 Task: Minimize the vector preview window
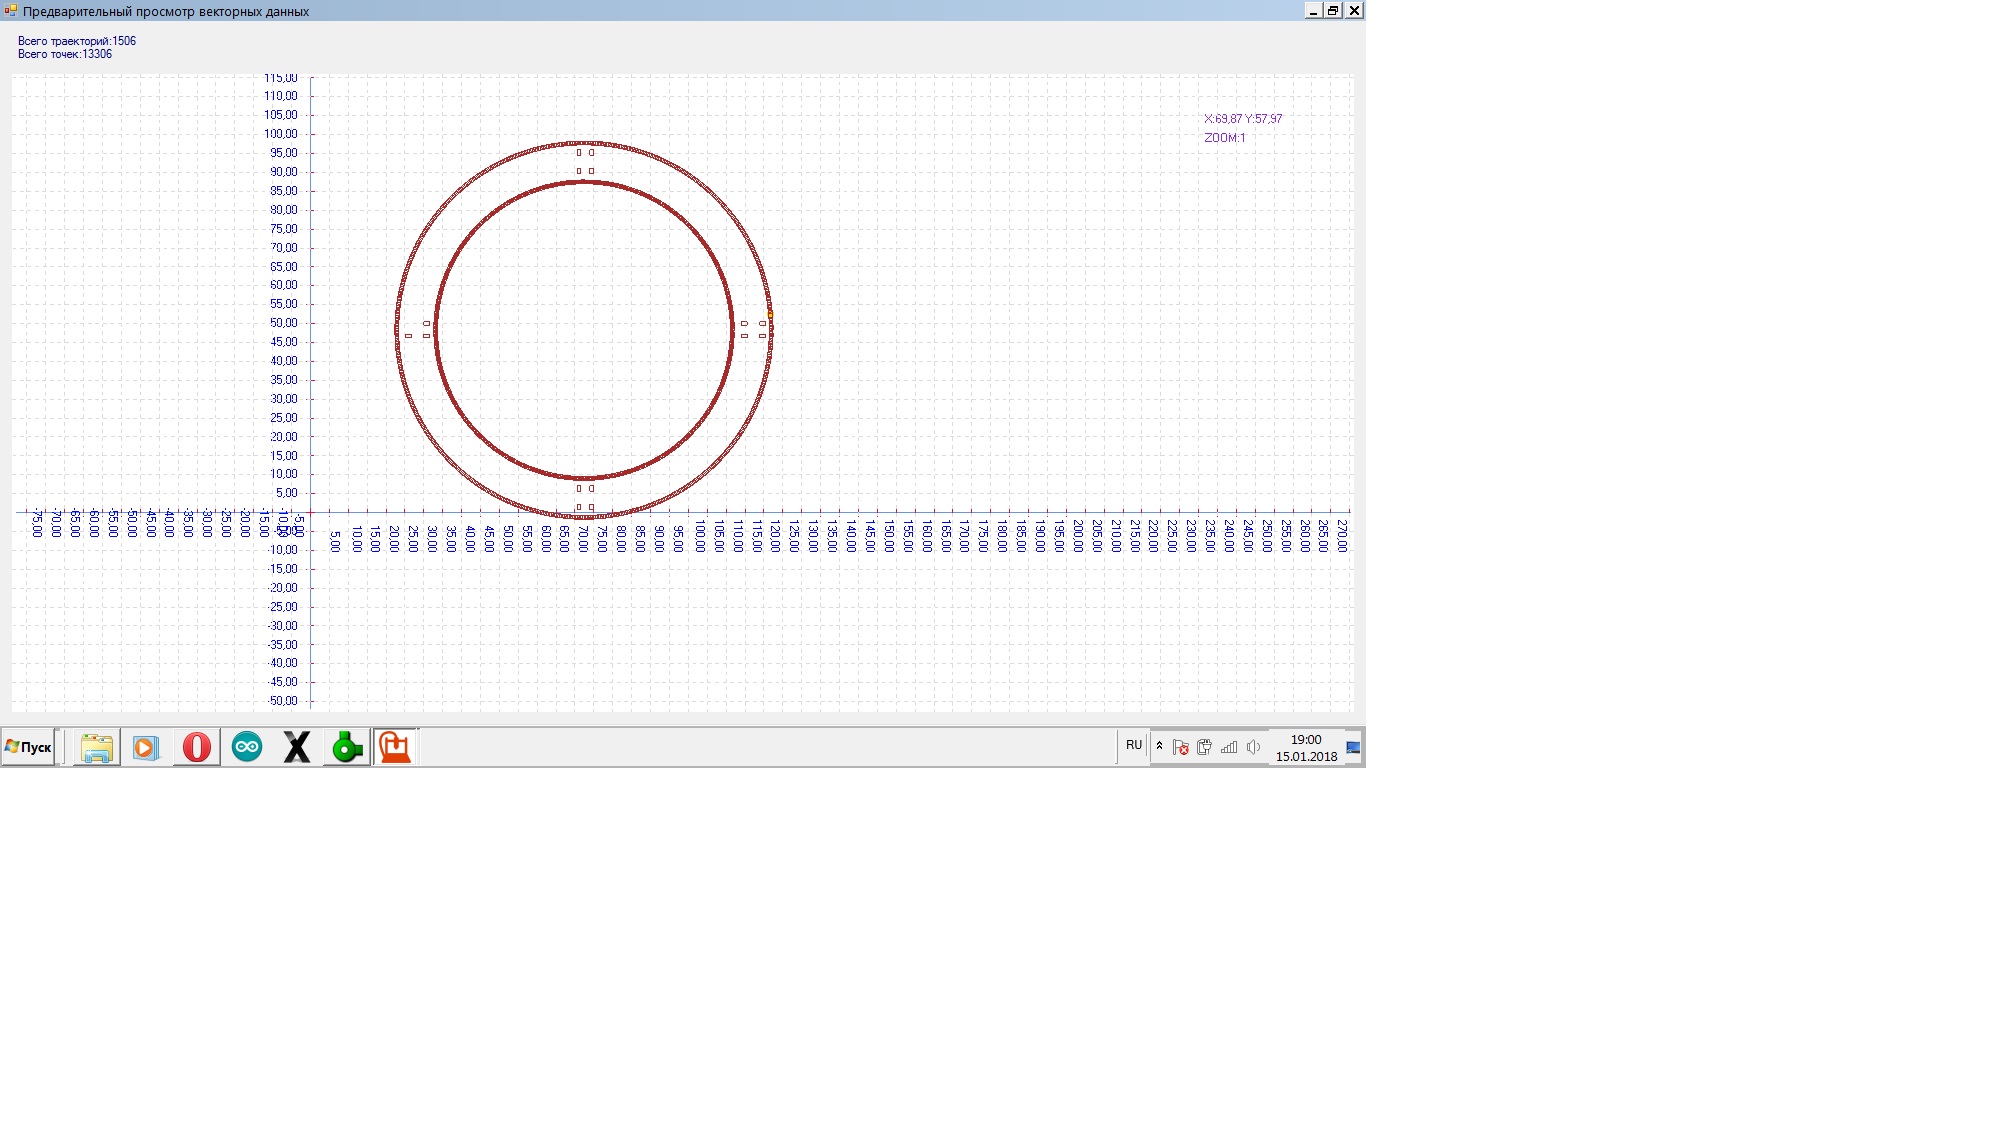tap(1313, 11)
